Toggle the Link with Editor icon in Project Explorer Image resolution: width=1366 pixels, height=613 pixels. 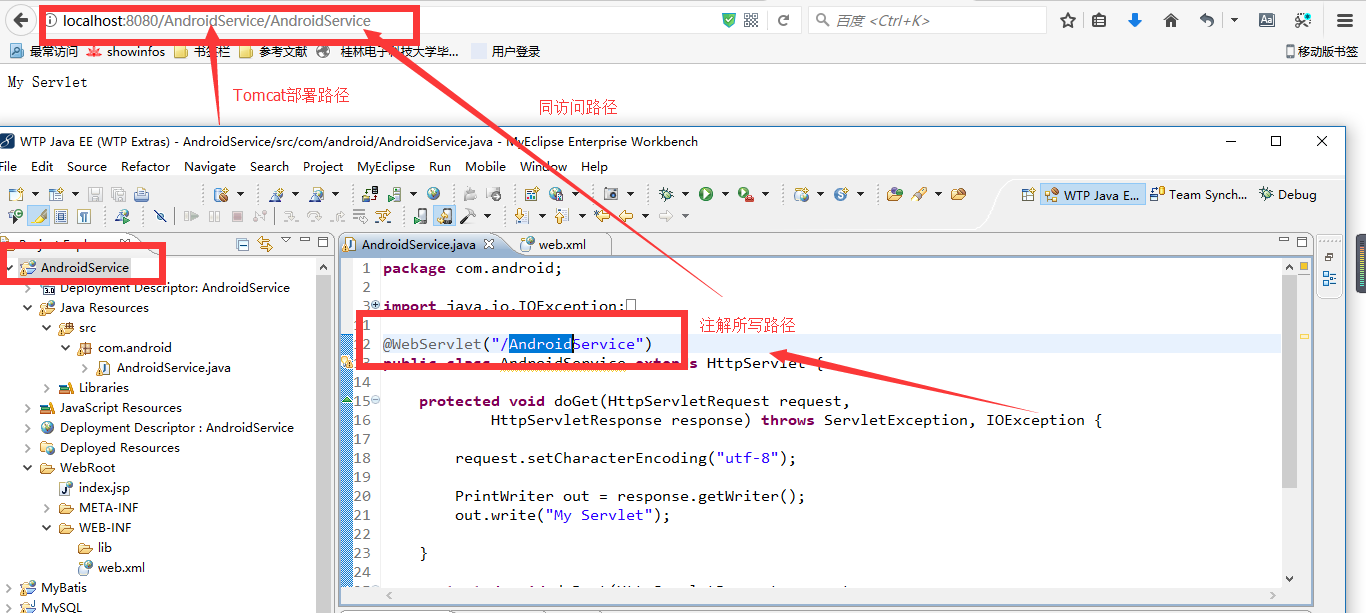[x=265, y=243]
